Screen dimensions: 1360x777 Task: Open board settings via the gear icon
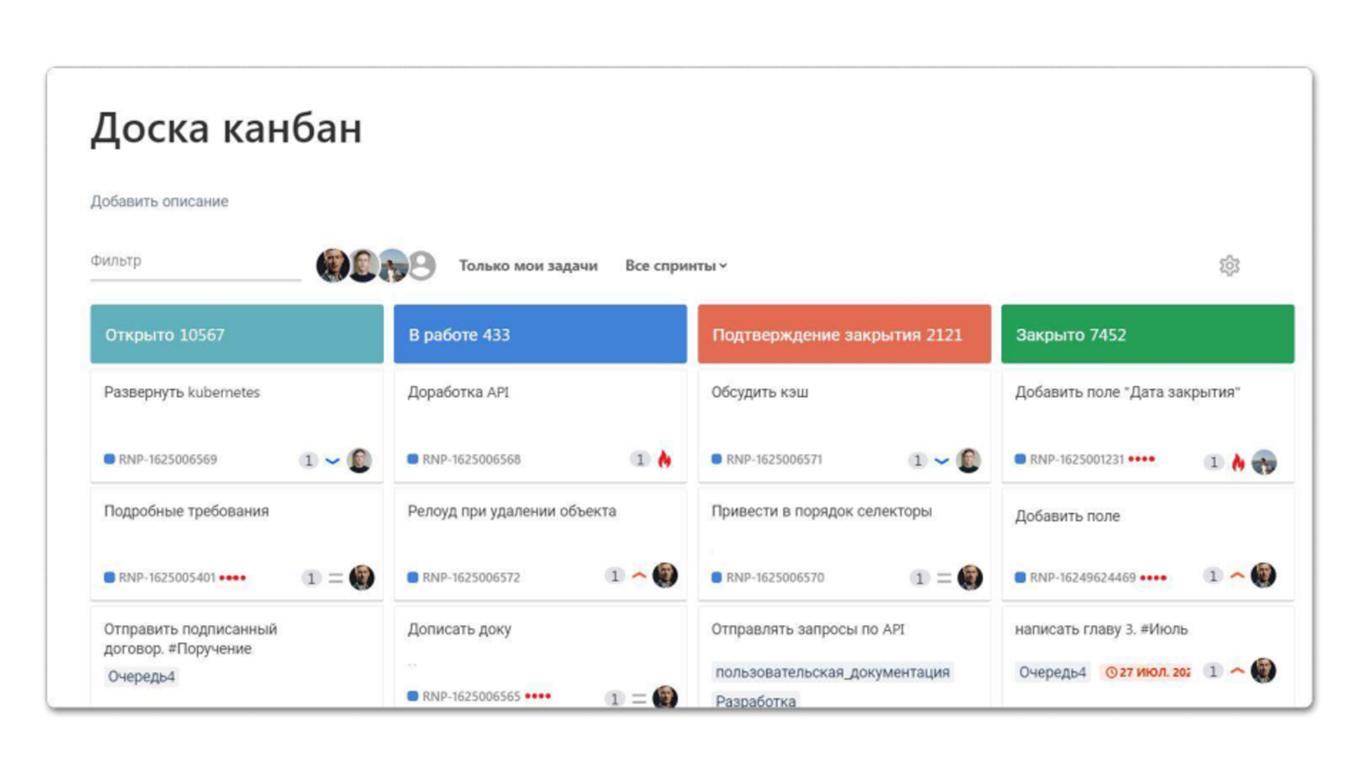[1230, 264]
